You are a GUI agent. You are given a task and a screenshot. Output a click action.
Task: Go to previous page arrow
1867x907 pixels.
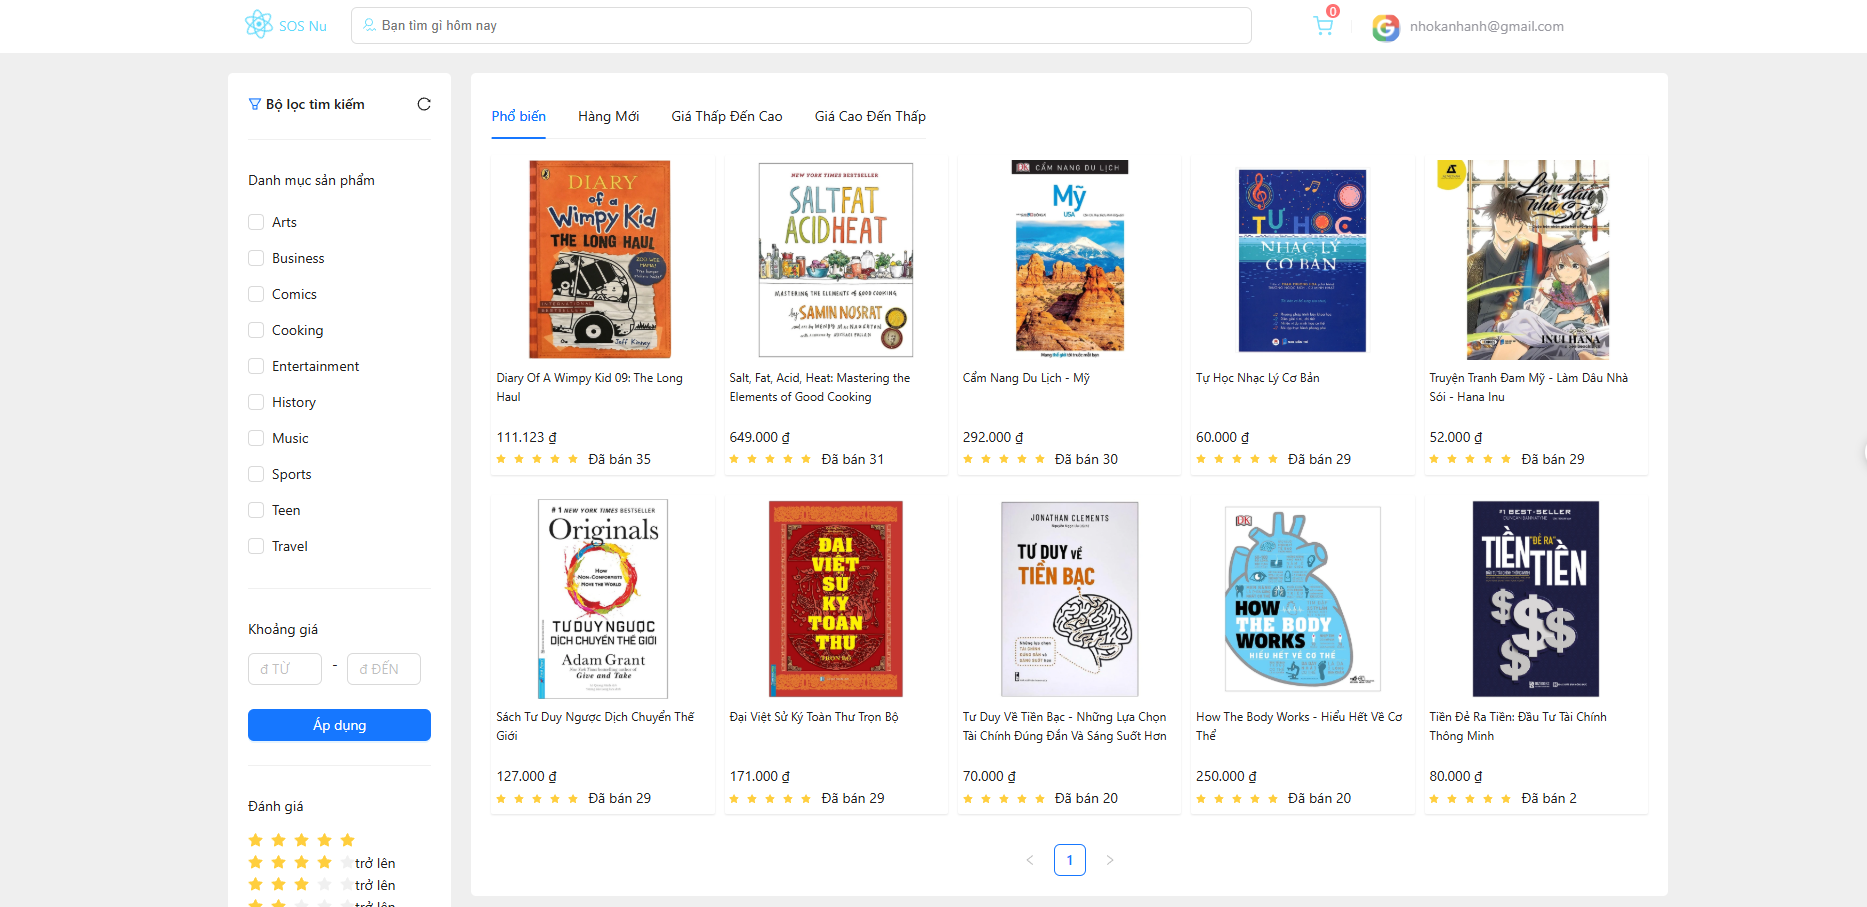click(x=1030, y=860)
